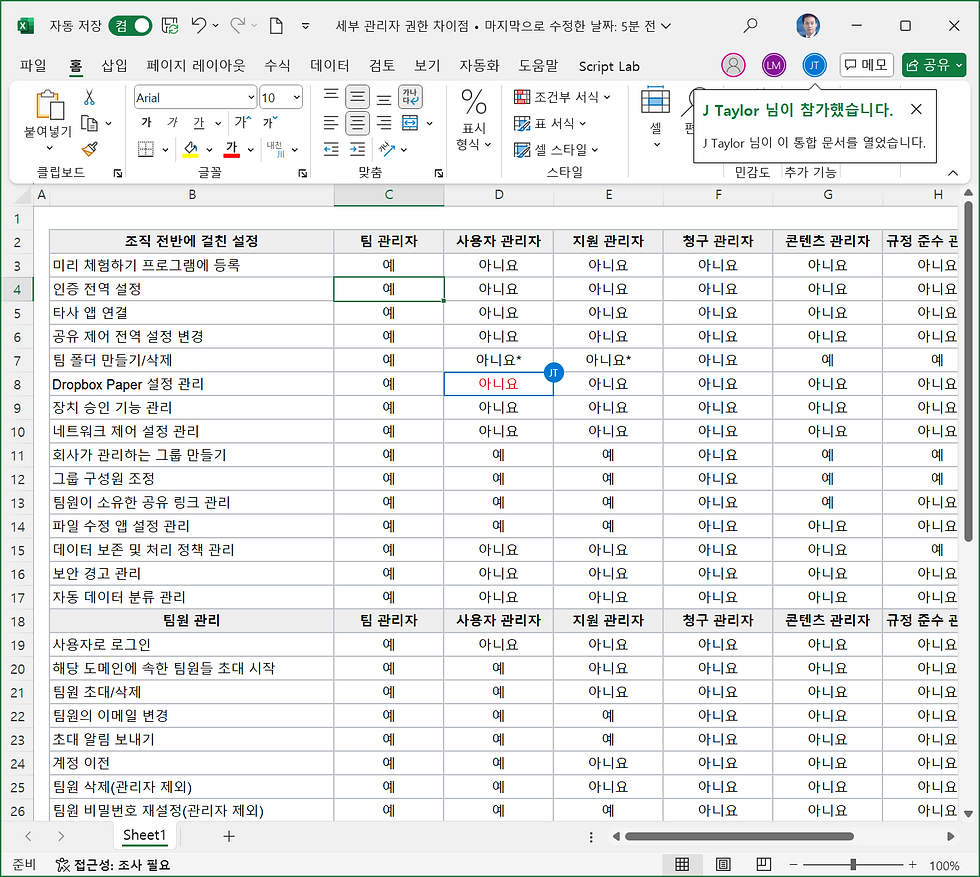The height and width of the screenshot is (877, 980).
Task: Click the Align right icon
Action: click(384, 123)
